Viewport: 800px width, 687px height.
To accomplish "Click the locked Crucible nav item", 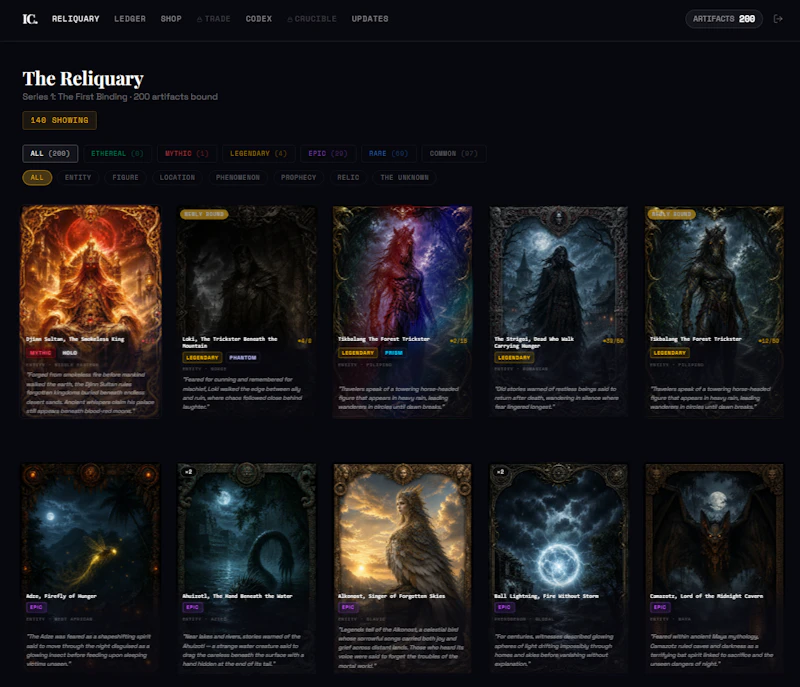I will pos(312,19).
